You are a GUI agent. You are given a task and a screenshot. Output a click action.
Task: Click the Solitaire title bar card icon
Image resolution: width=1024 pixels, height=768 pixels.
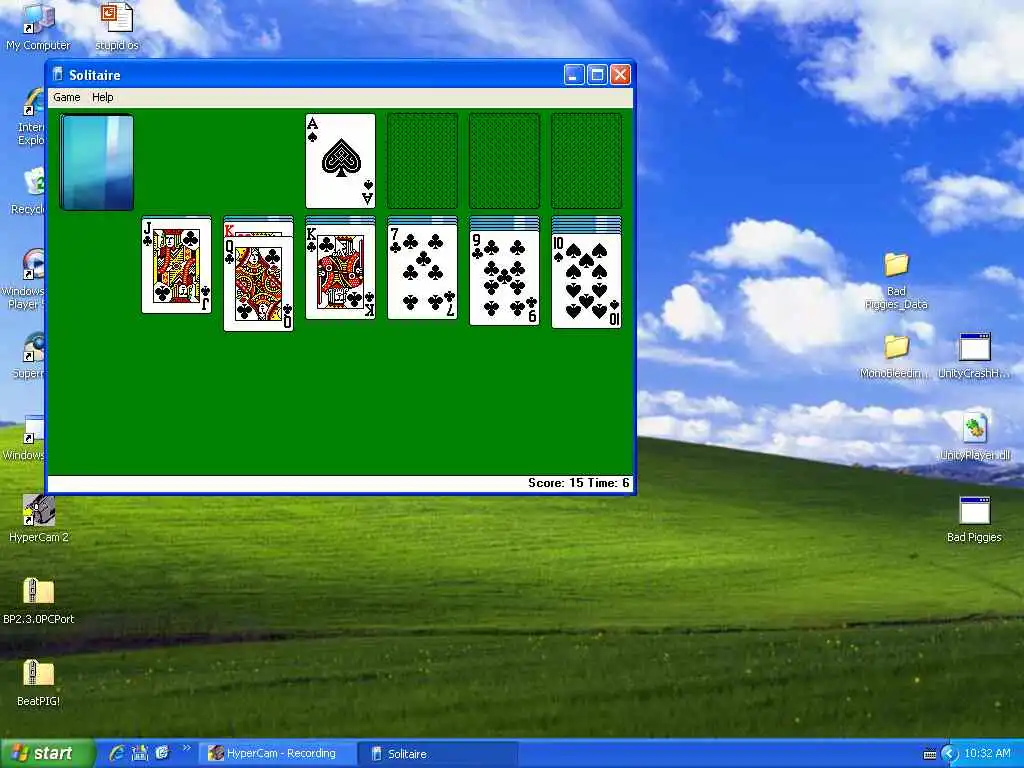click(57, 74)
